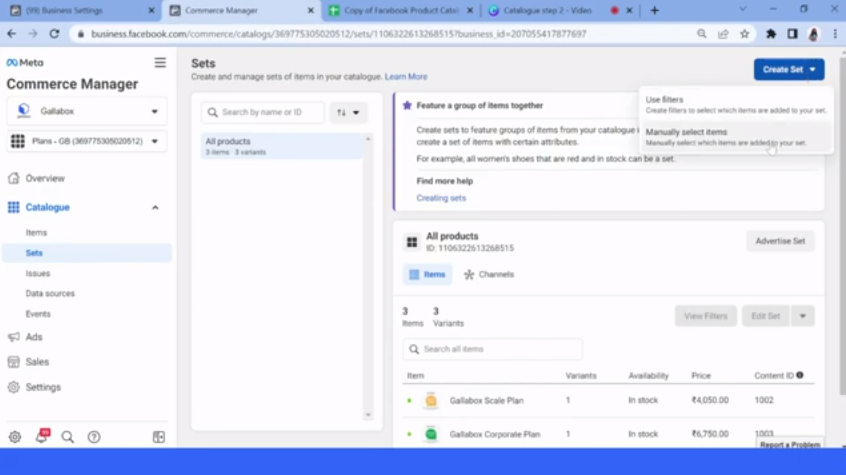The height and width of the screenshot is (475, 846).
Task: Switch to the Items tab
Action: tap(427, 274)
